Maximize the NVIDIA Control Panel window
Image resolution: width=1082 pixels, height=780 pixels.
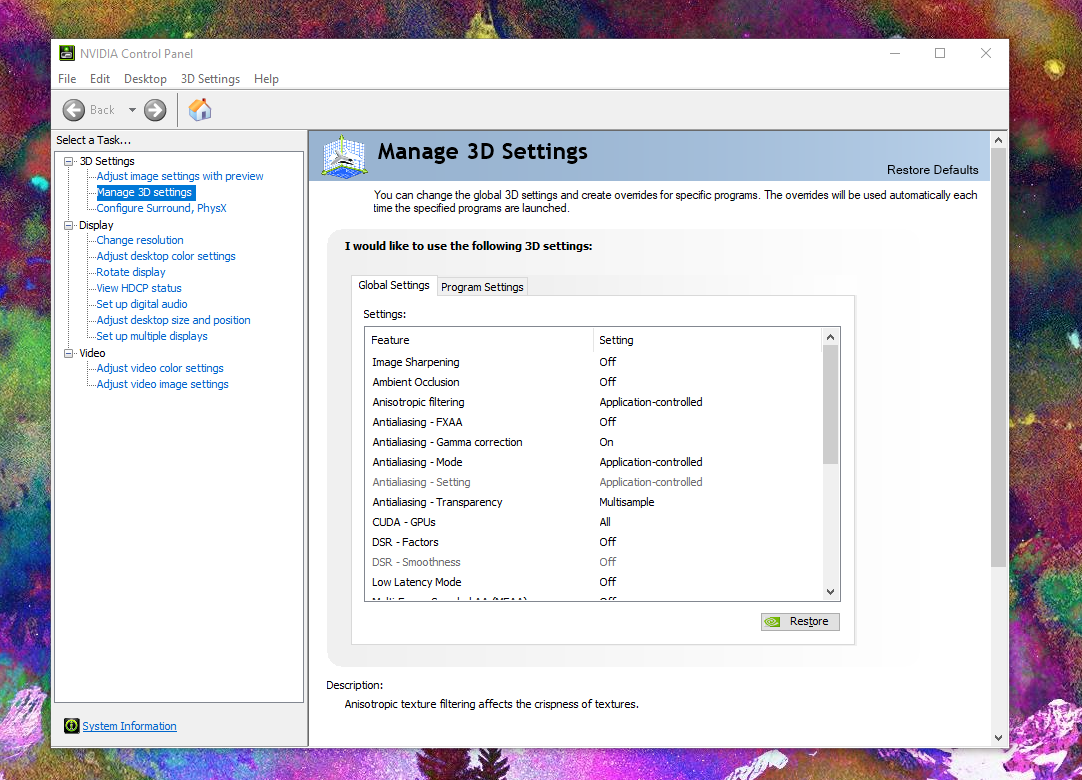pos(940,53)
